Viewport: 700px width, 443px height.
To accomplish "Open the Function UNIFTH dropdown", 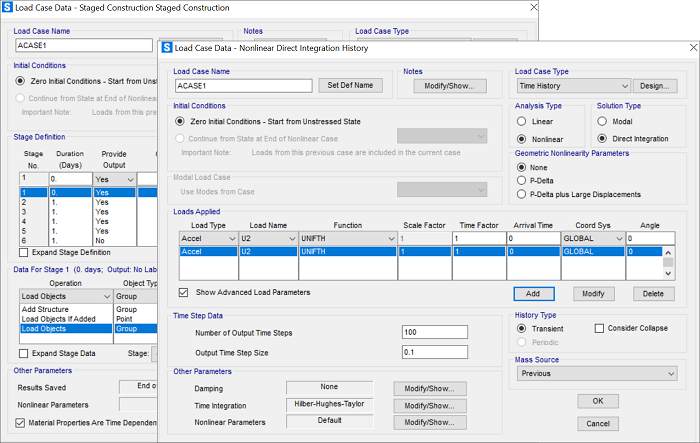I will [x=347, y=238].
